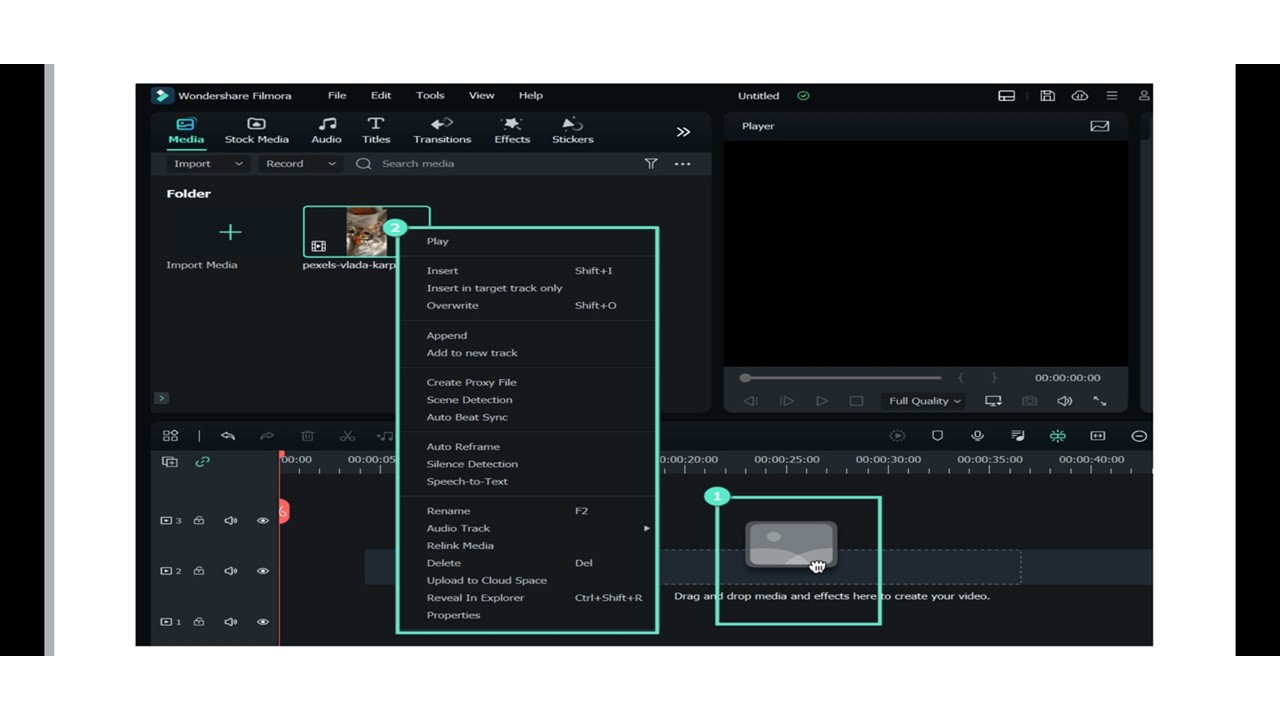Hide video track 3 with eye icon
The height and width of the screenshot is (720, 1280).
tap(263, 521)
